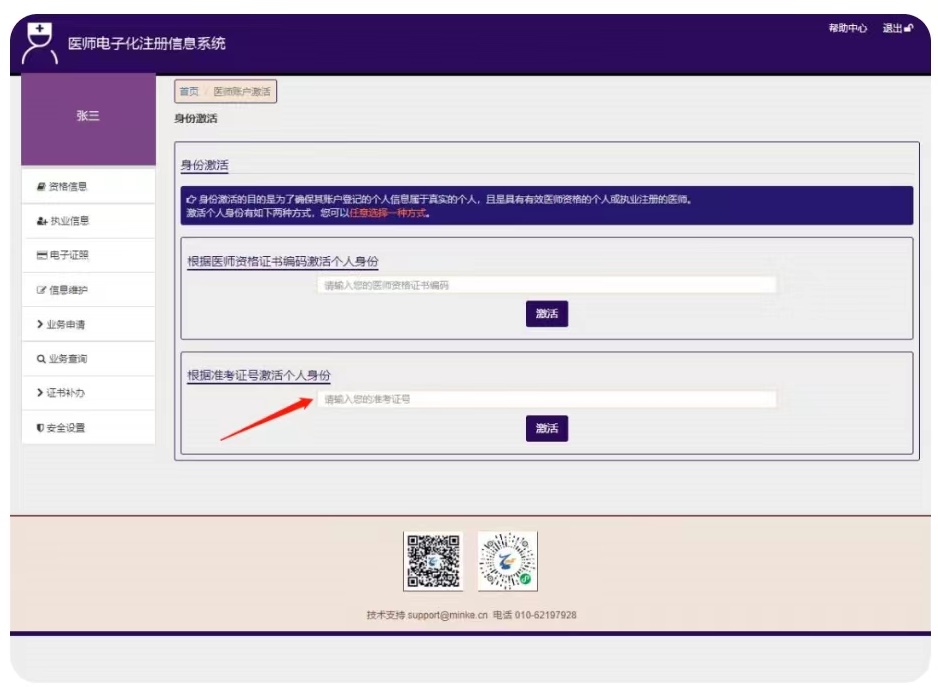This screenshot has width=938, height=692.
Task: Expand the 业务申请 menu
Action: pyautogui.click(x=68, y=324)
